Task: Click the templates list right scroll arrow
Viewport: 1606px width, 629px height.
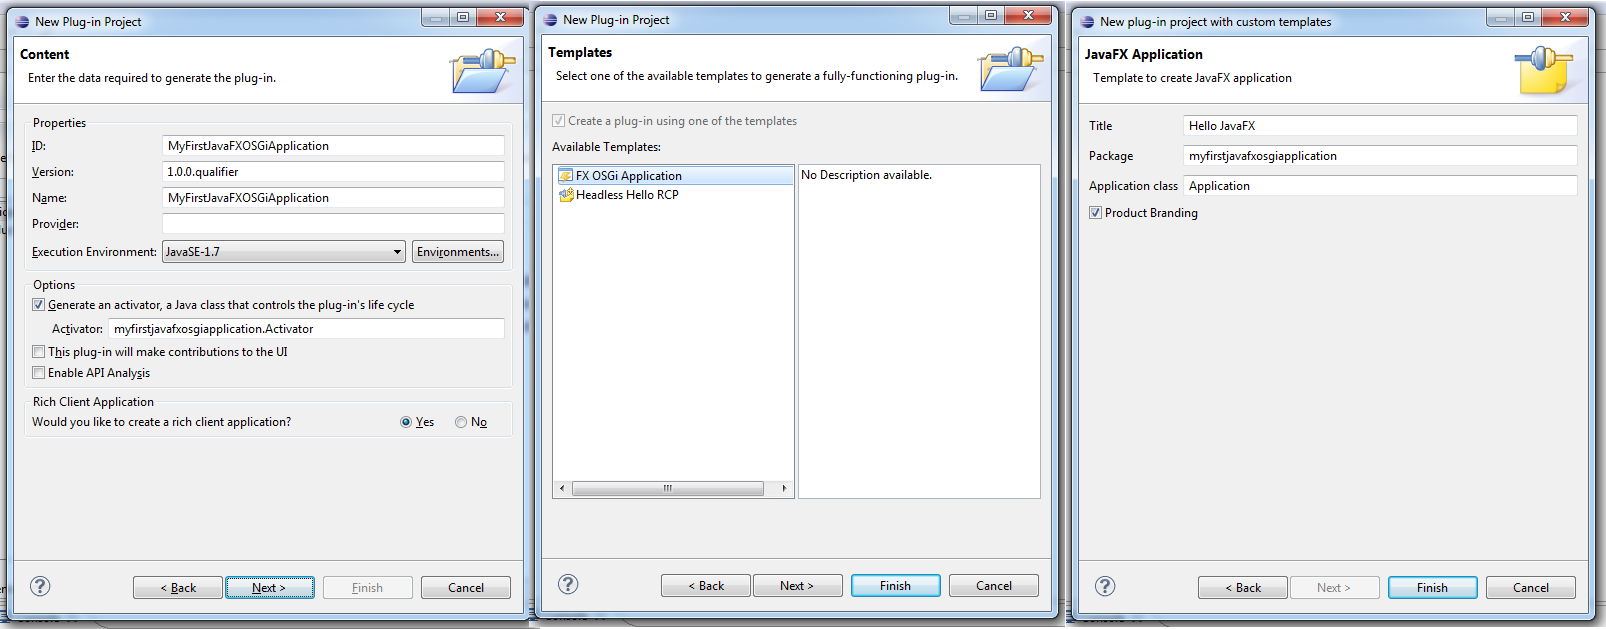Action: pyautogui.click(x=784, y=488)
